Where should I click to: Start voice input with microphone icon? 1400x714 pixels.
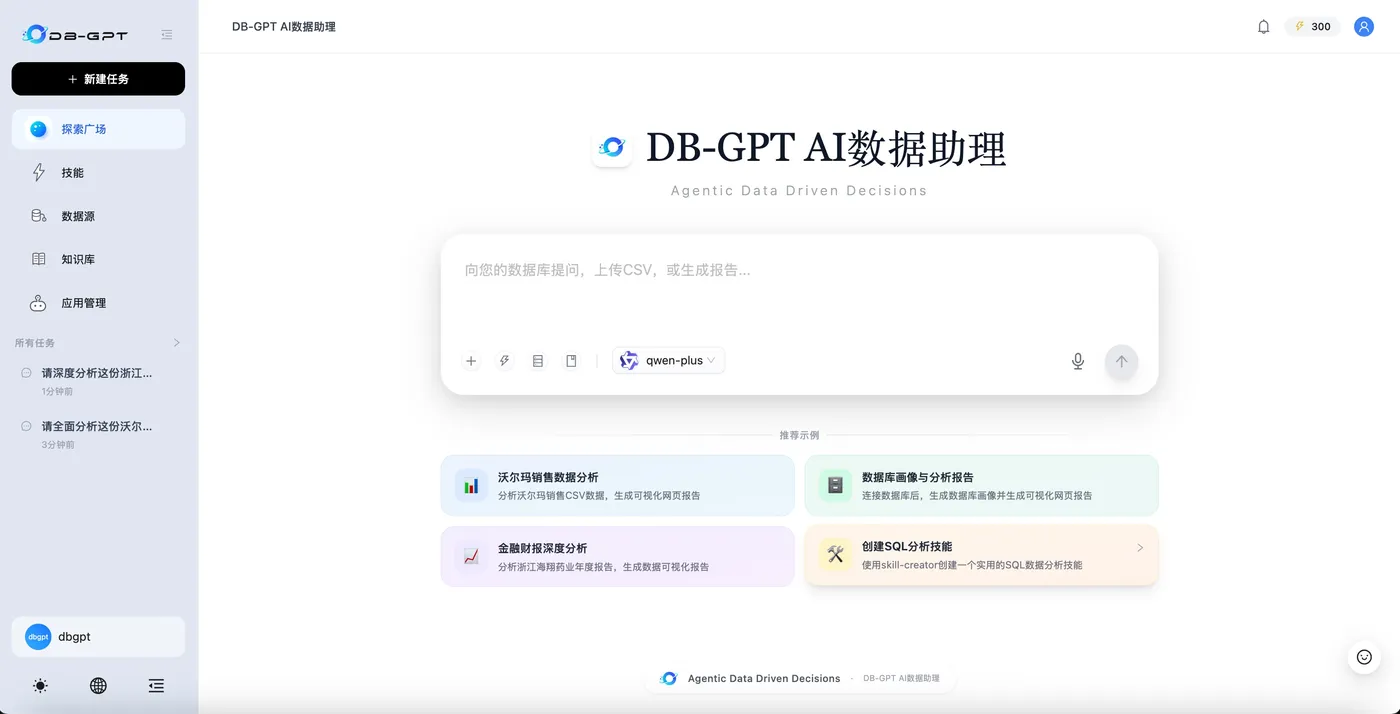[x=1078, y=361]
